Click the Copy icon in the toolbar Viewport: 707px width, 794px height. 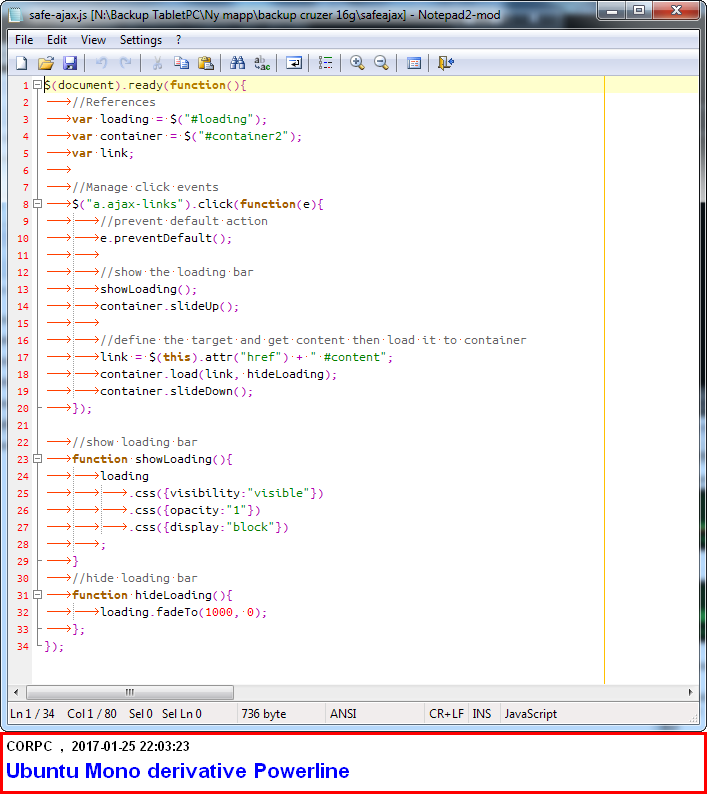(181, 63)
